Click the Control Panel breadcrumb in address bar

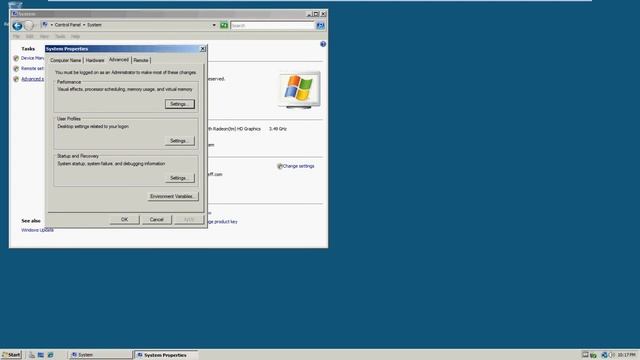tap(67, 25)
